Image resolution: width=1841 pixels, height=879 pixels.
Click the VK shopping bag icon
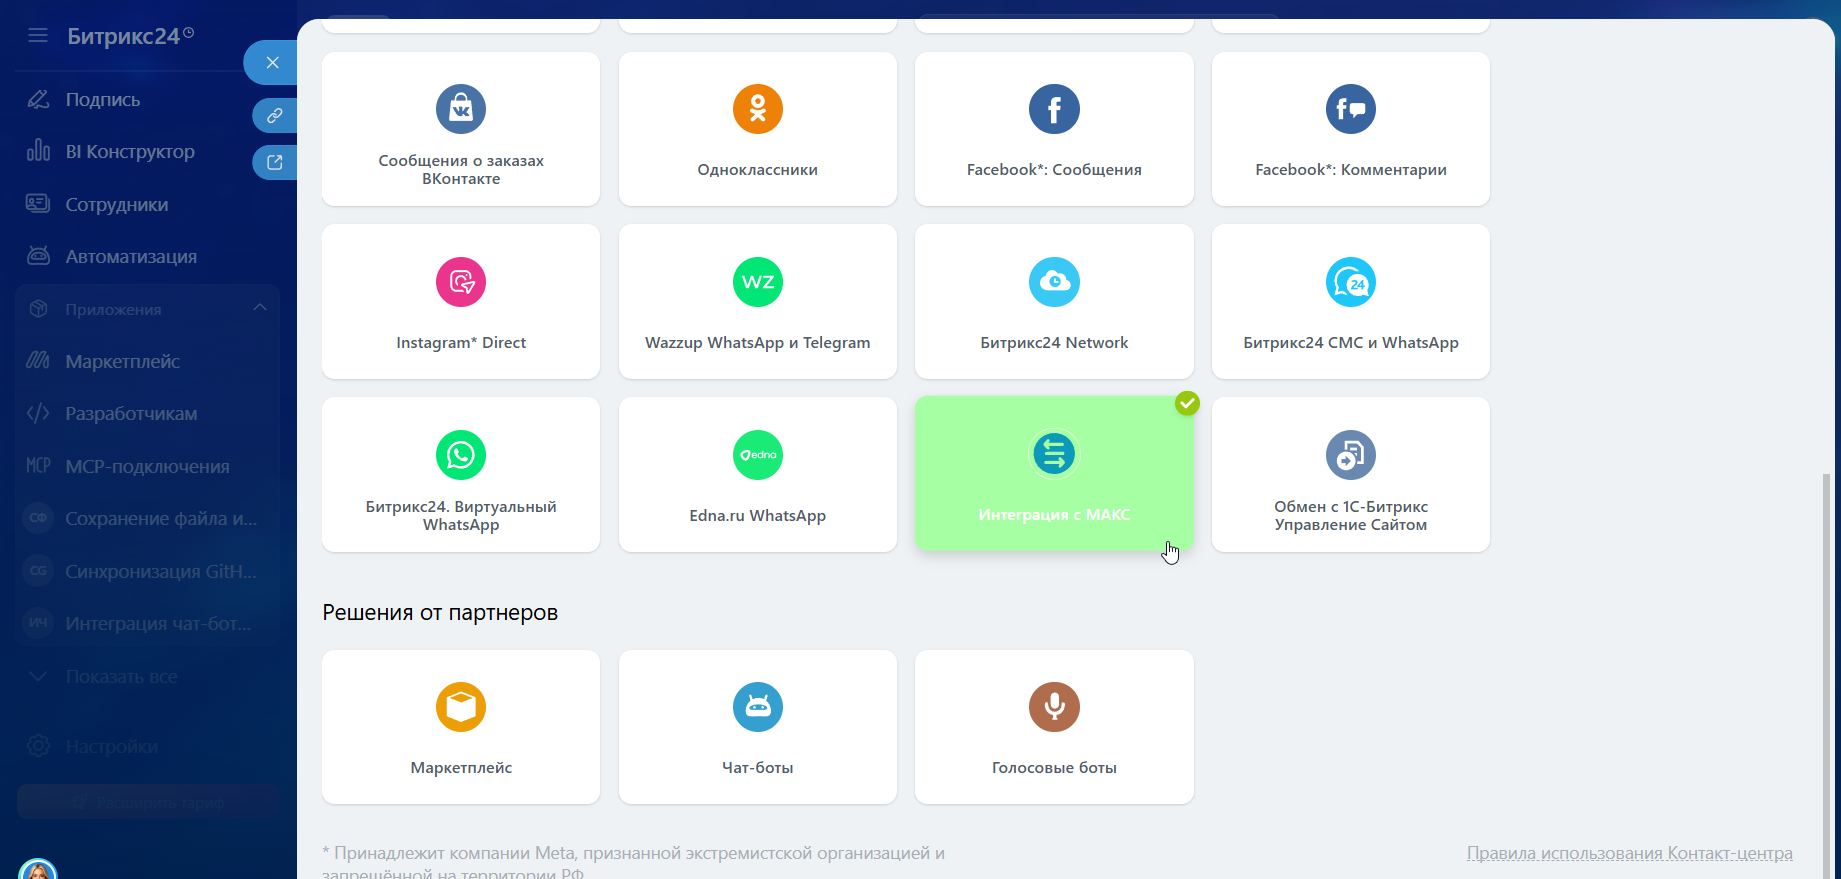point(461,109)
